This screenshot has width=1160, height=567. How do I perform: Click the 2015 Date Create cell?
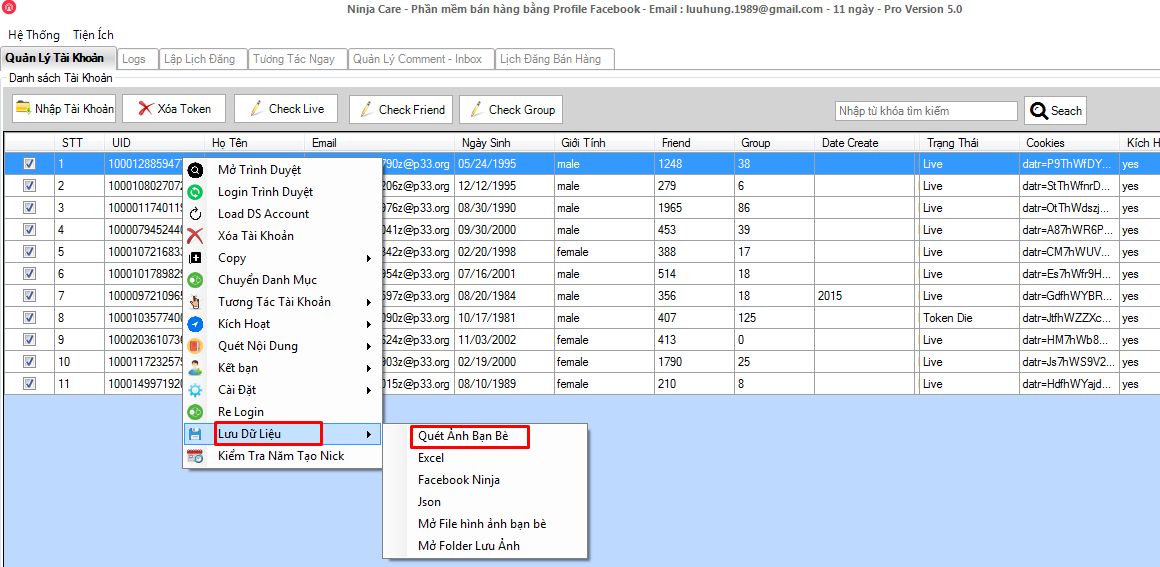[866, 296]
